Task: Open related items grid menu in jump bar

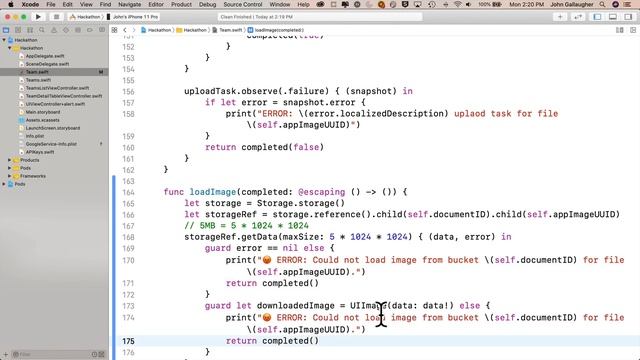Action: (115, 30)
